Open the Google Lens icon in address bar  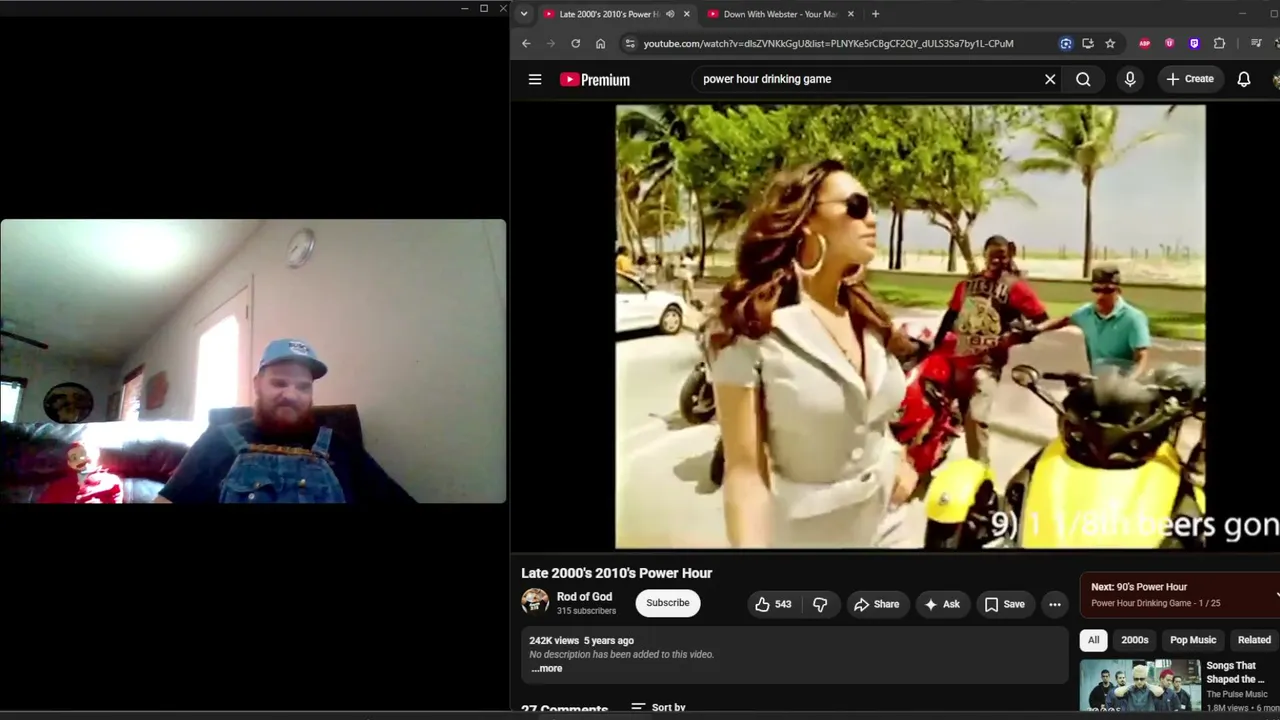(x=1066, y=43)
